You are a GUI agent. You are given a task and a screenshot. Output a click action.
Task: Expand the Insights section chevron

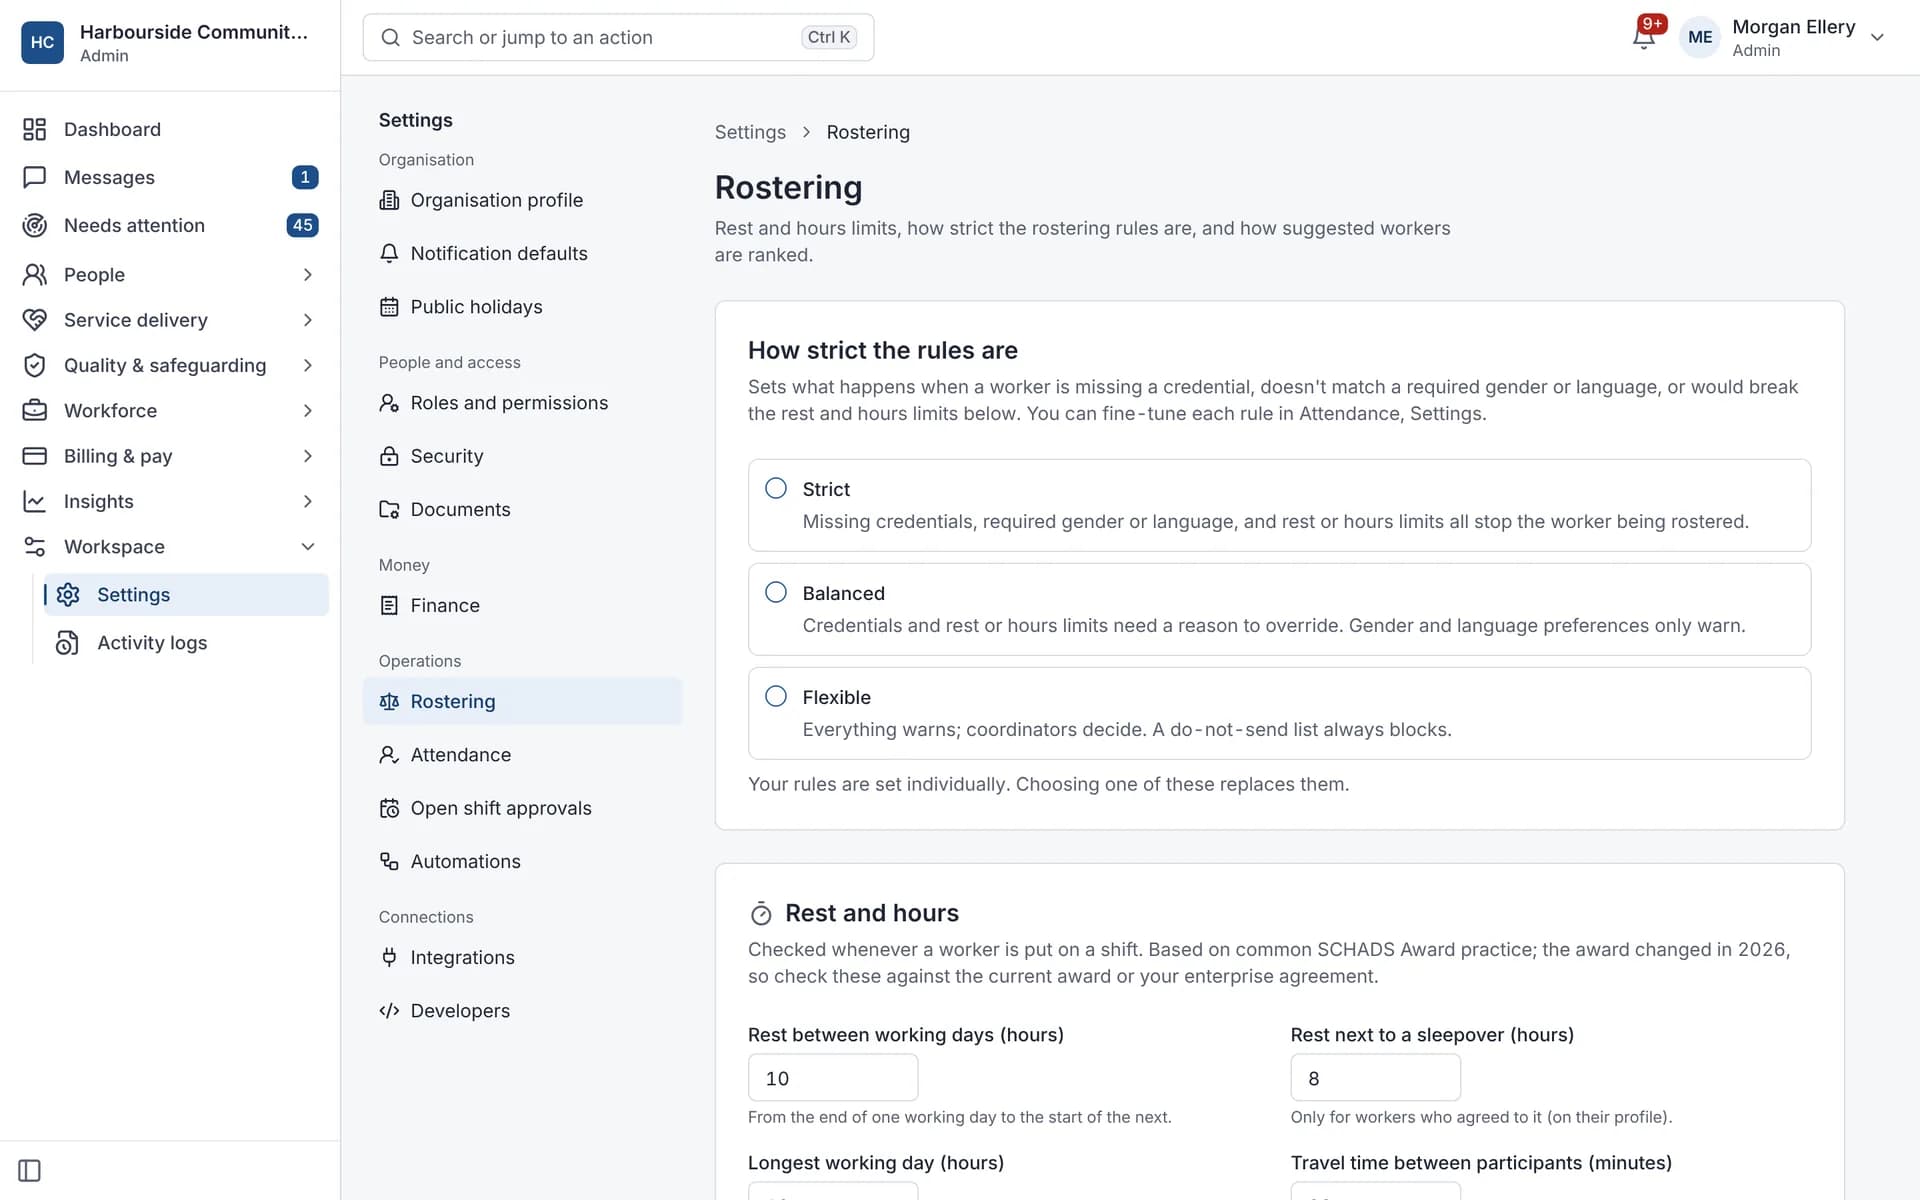coord(308,501)
